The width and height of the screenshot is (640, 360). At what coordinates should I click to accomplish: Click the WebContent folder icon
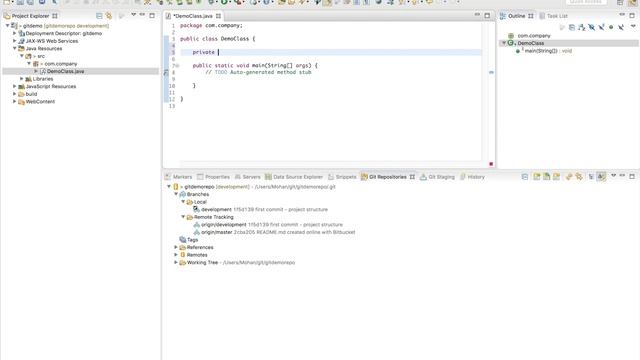coord(22,102)
